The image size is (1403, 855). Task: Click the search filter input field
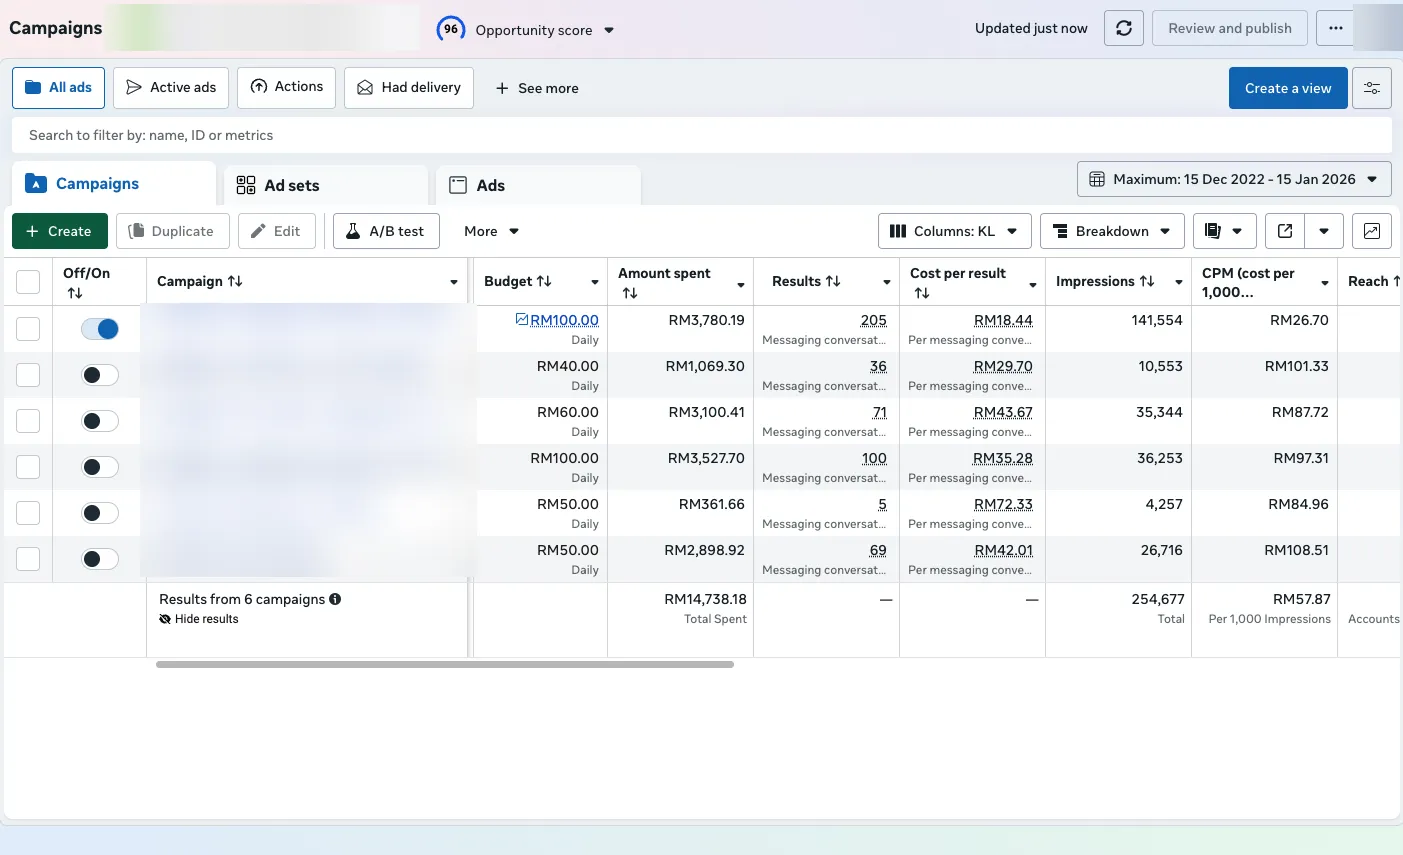702,135
